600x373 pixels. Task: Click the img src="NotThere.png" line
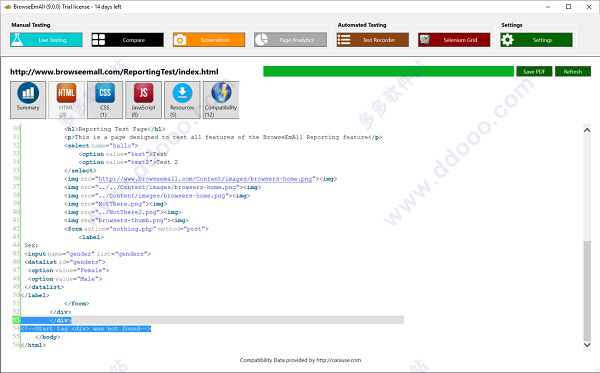pos(116,204)
